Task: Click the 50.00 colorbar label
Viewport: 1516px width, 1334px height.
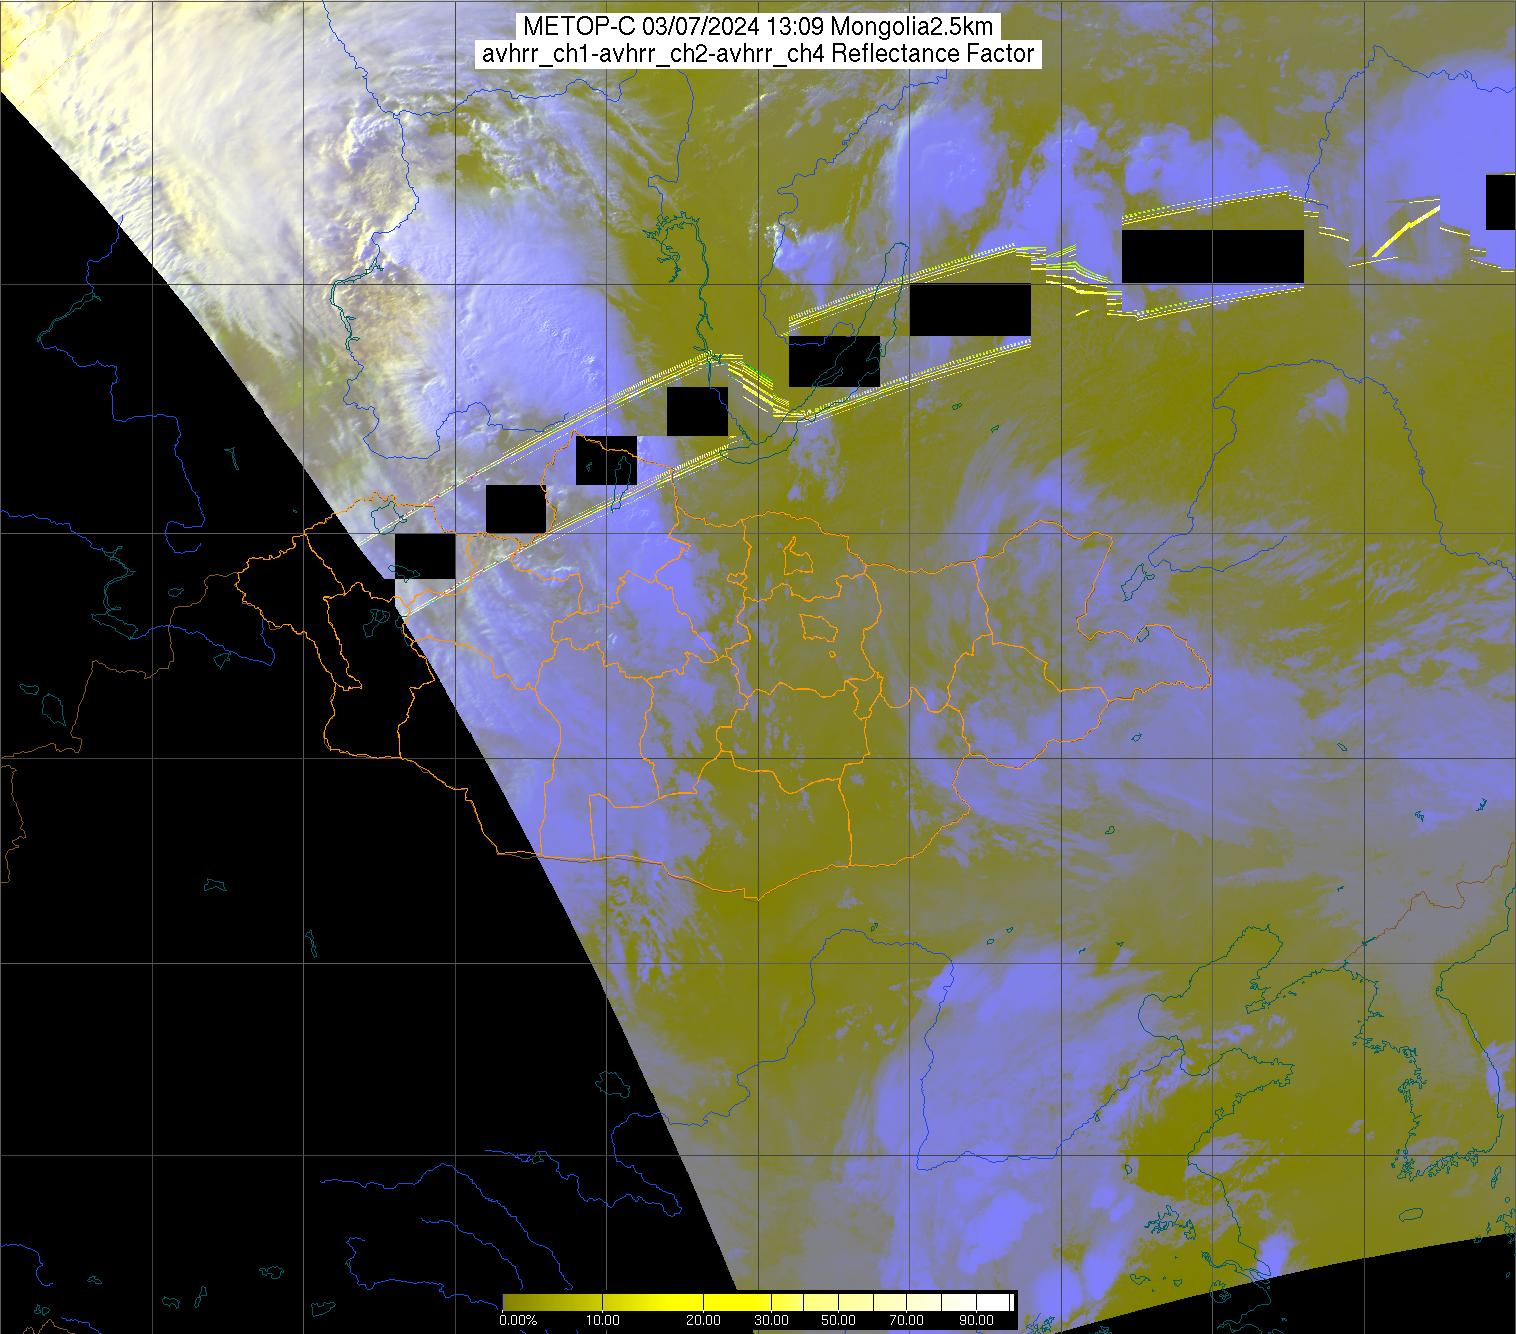Action: click(838, 1321)
